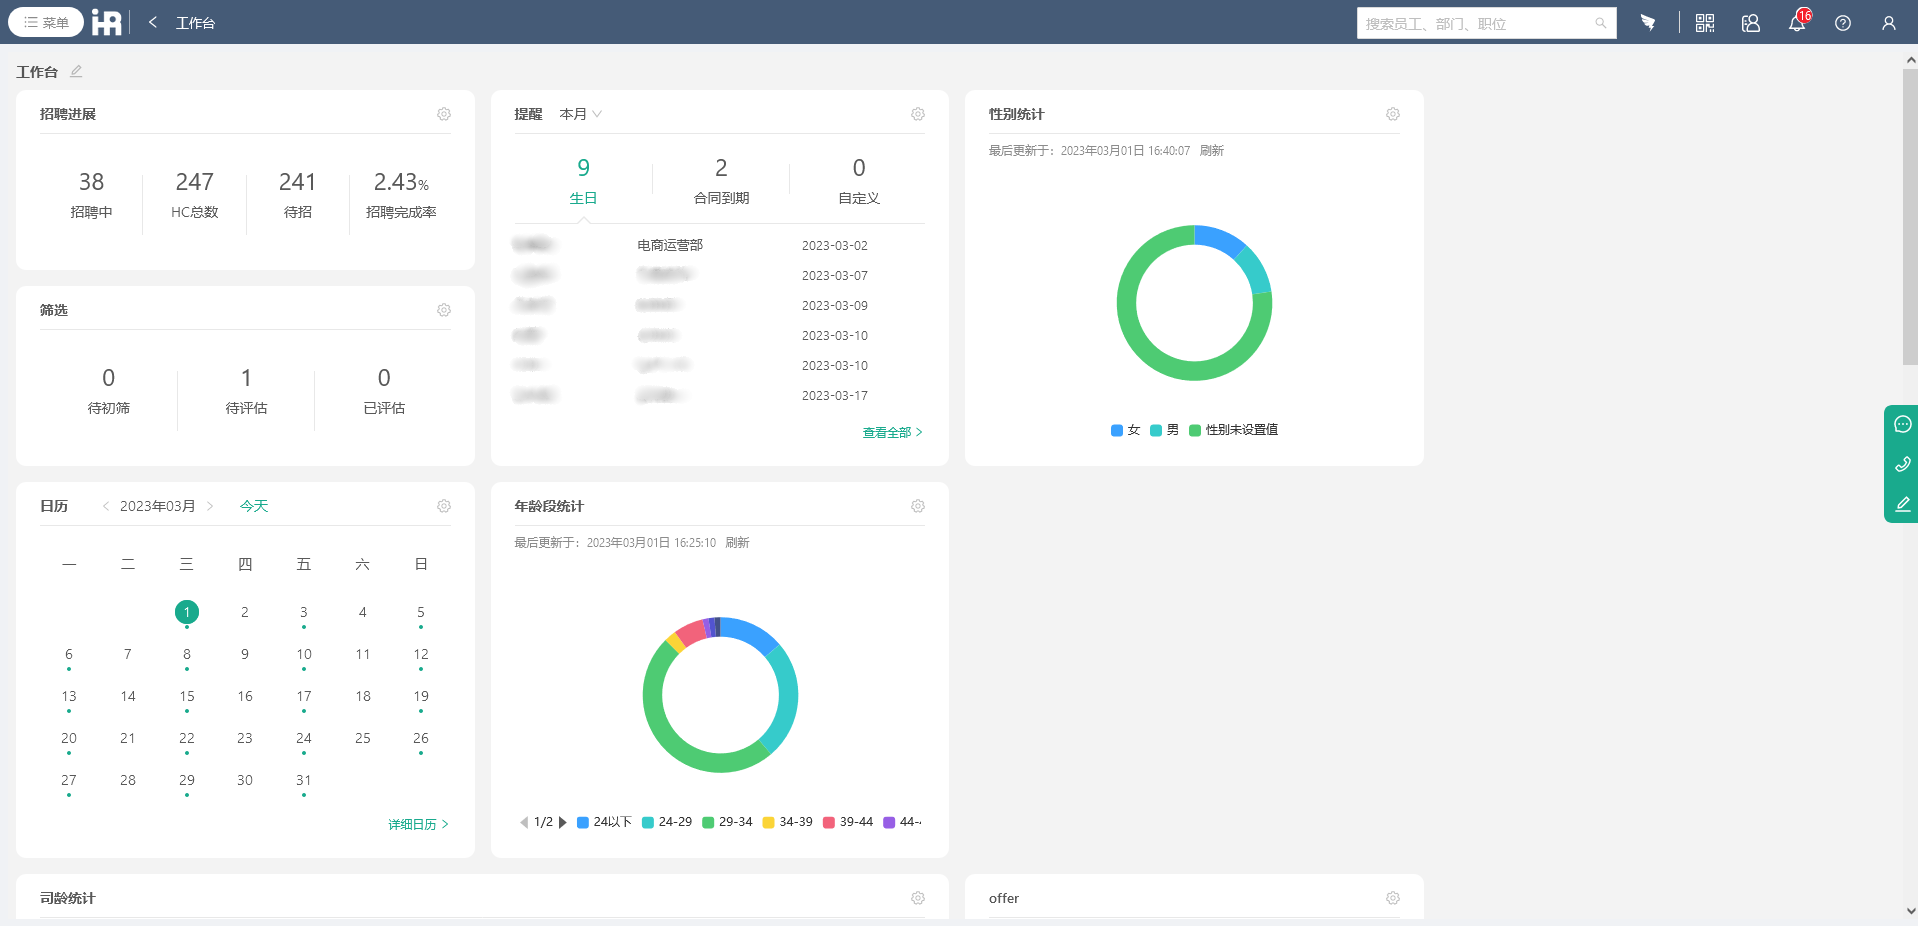
Task: Open the QR code icon in header
Action: click(1705, 23)
